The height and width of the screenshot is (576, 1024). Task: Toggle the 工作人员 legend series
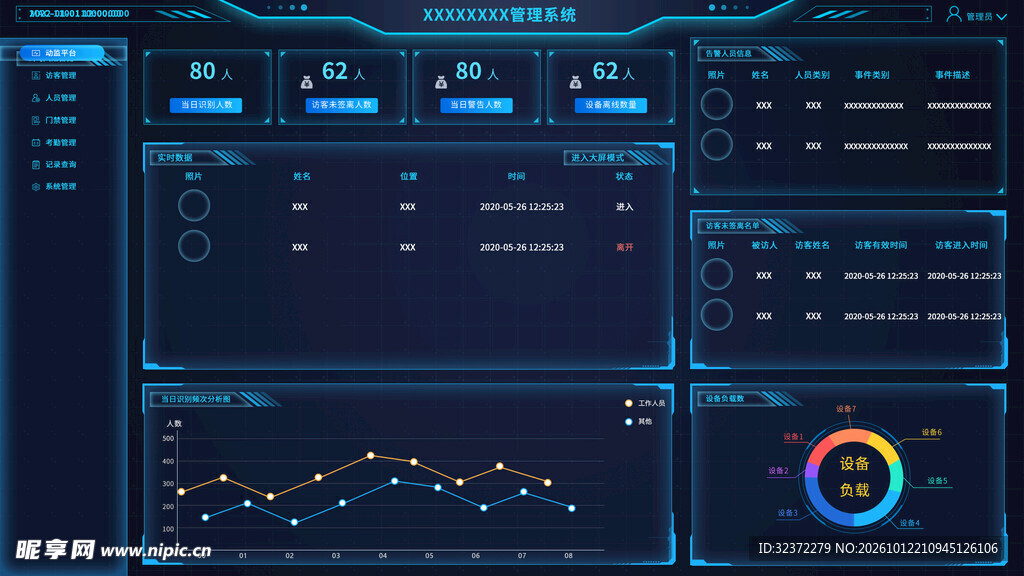[645, 404]
